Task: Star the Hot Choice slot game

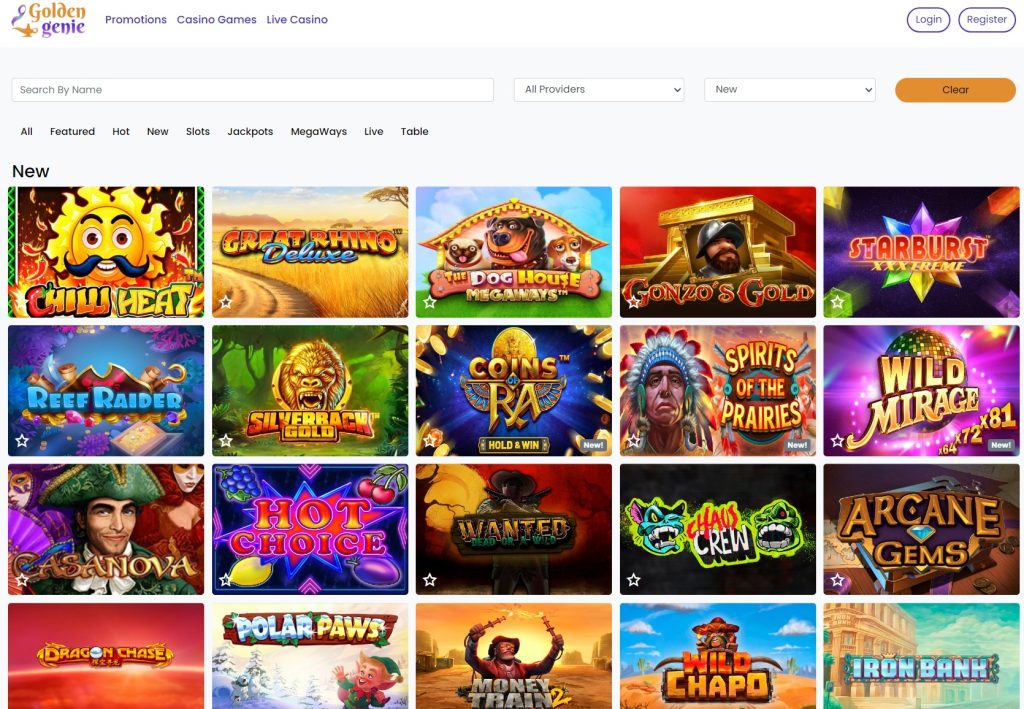Action: click(226, 580)
